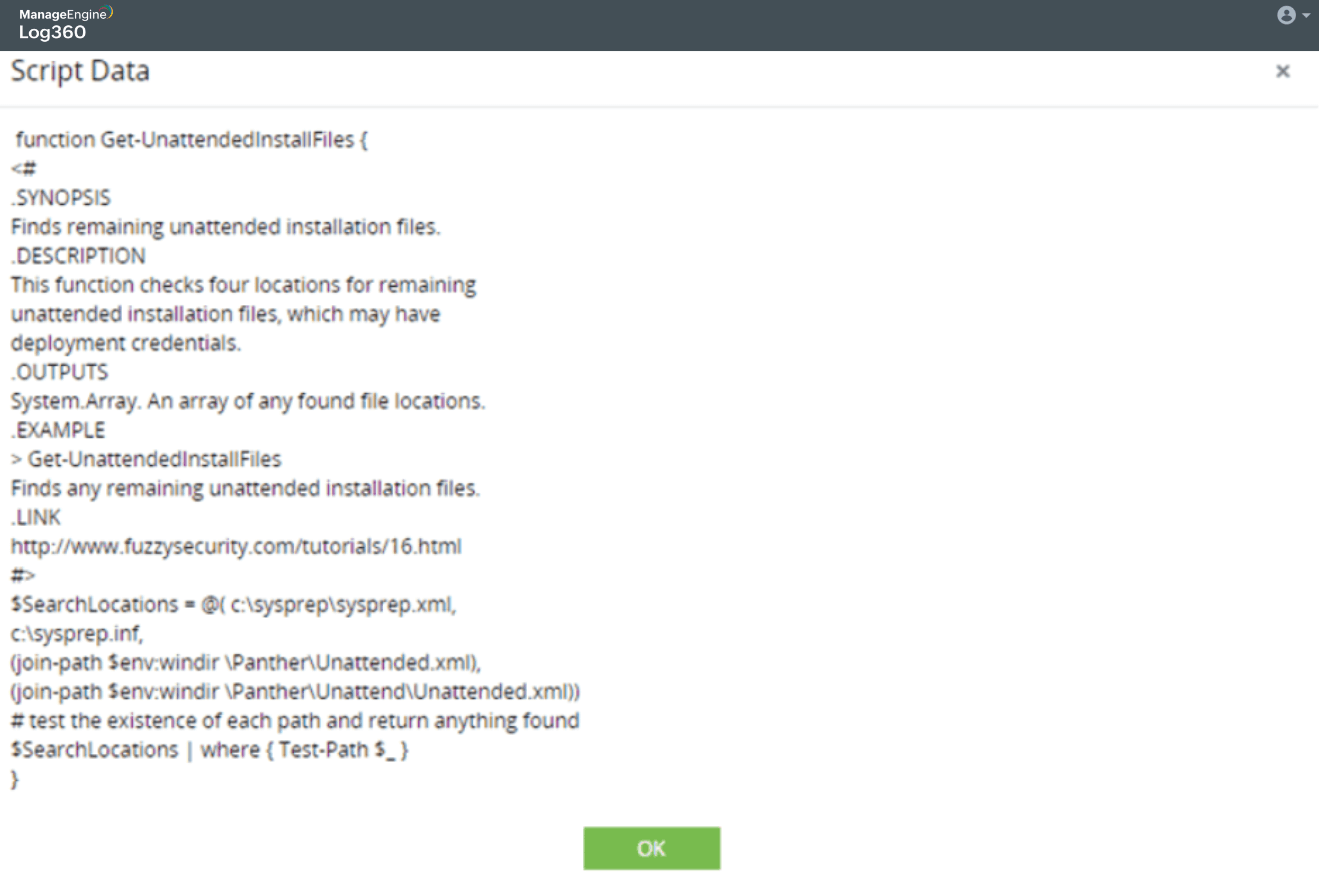Click the where { Test-Path $_ } line

pyautogui.click(x=210, y=750)
